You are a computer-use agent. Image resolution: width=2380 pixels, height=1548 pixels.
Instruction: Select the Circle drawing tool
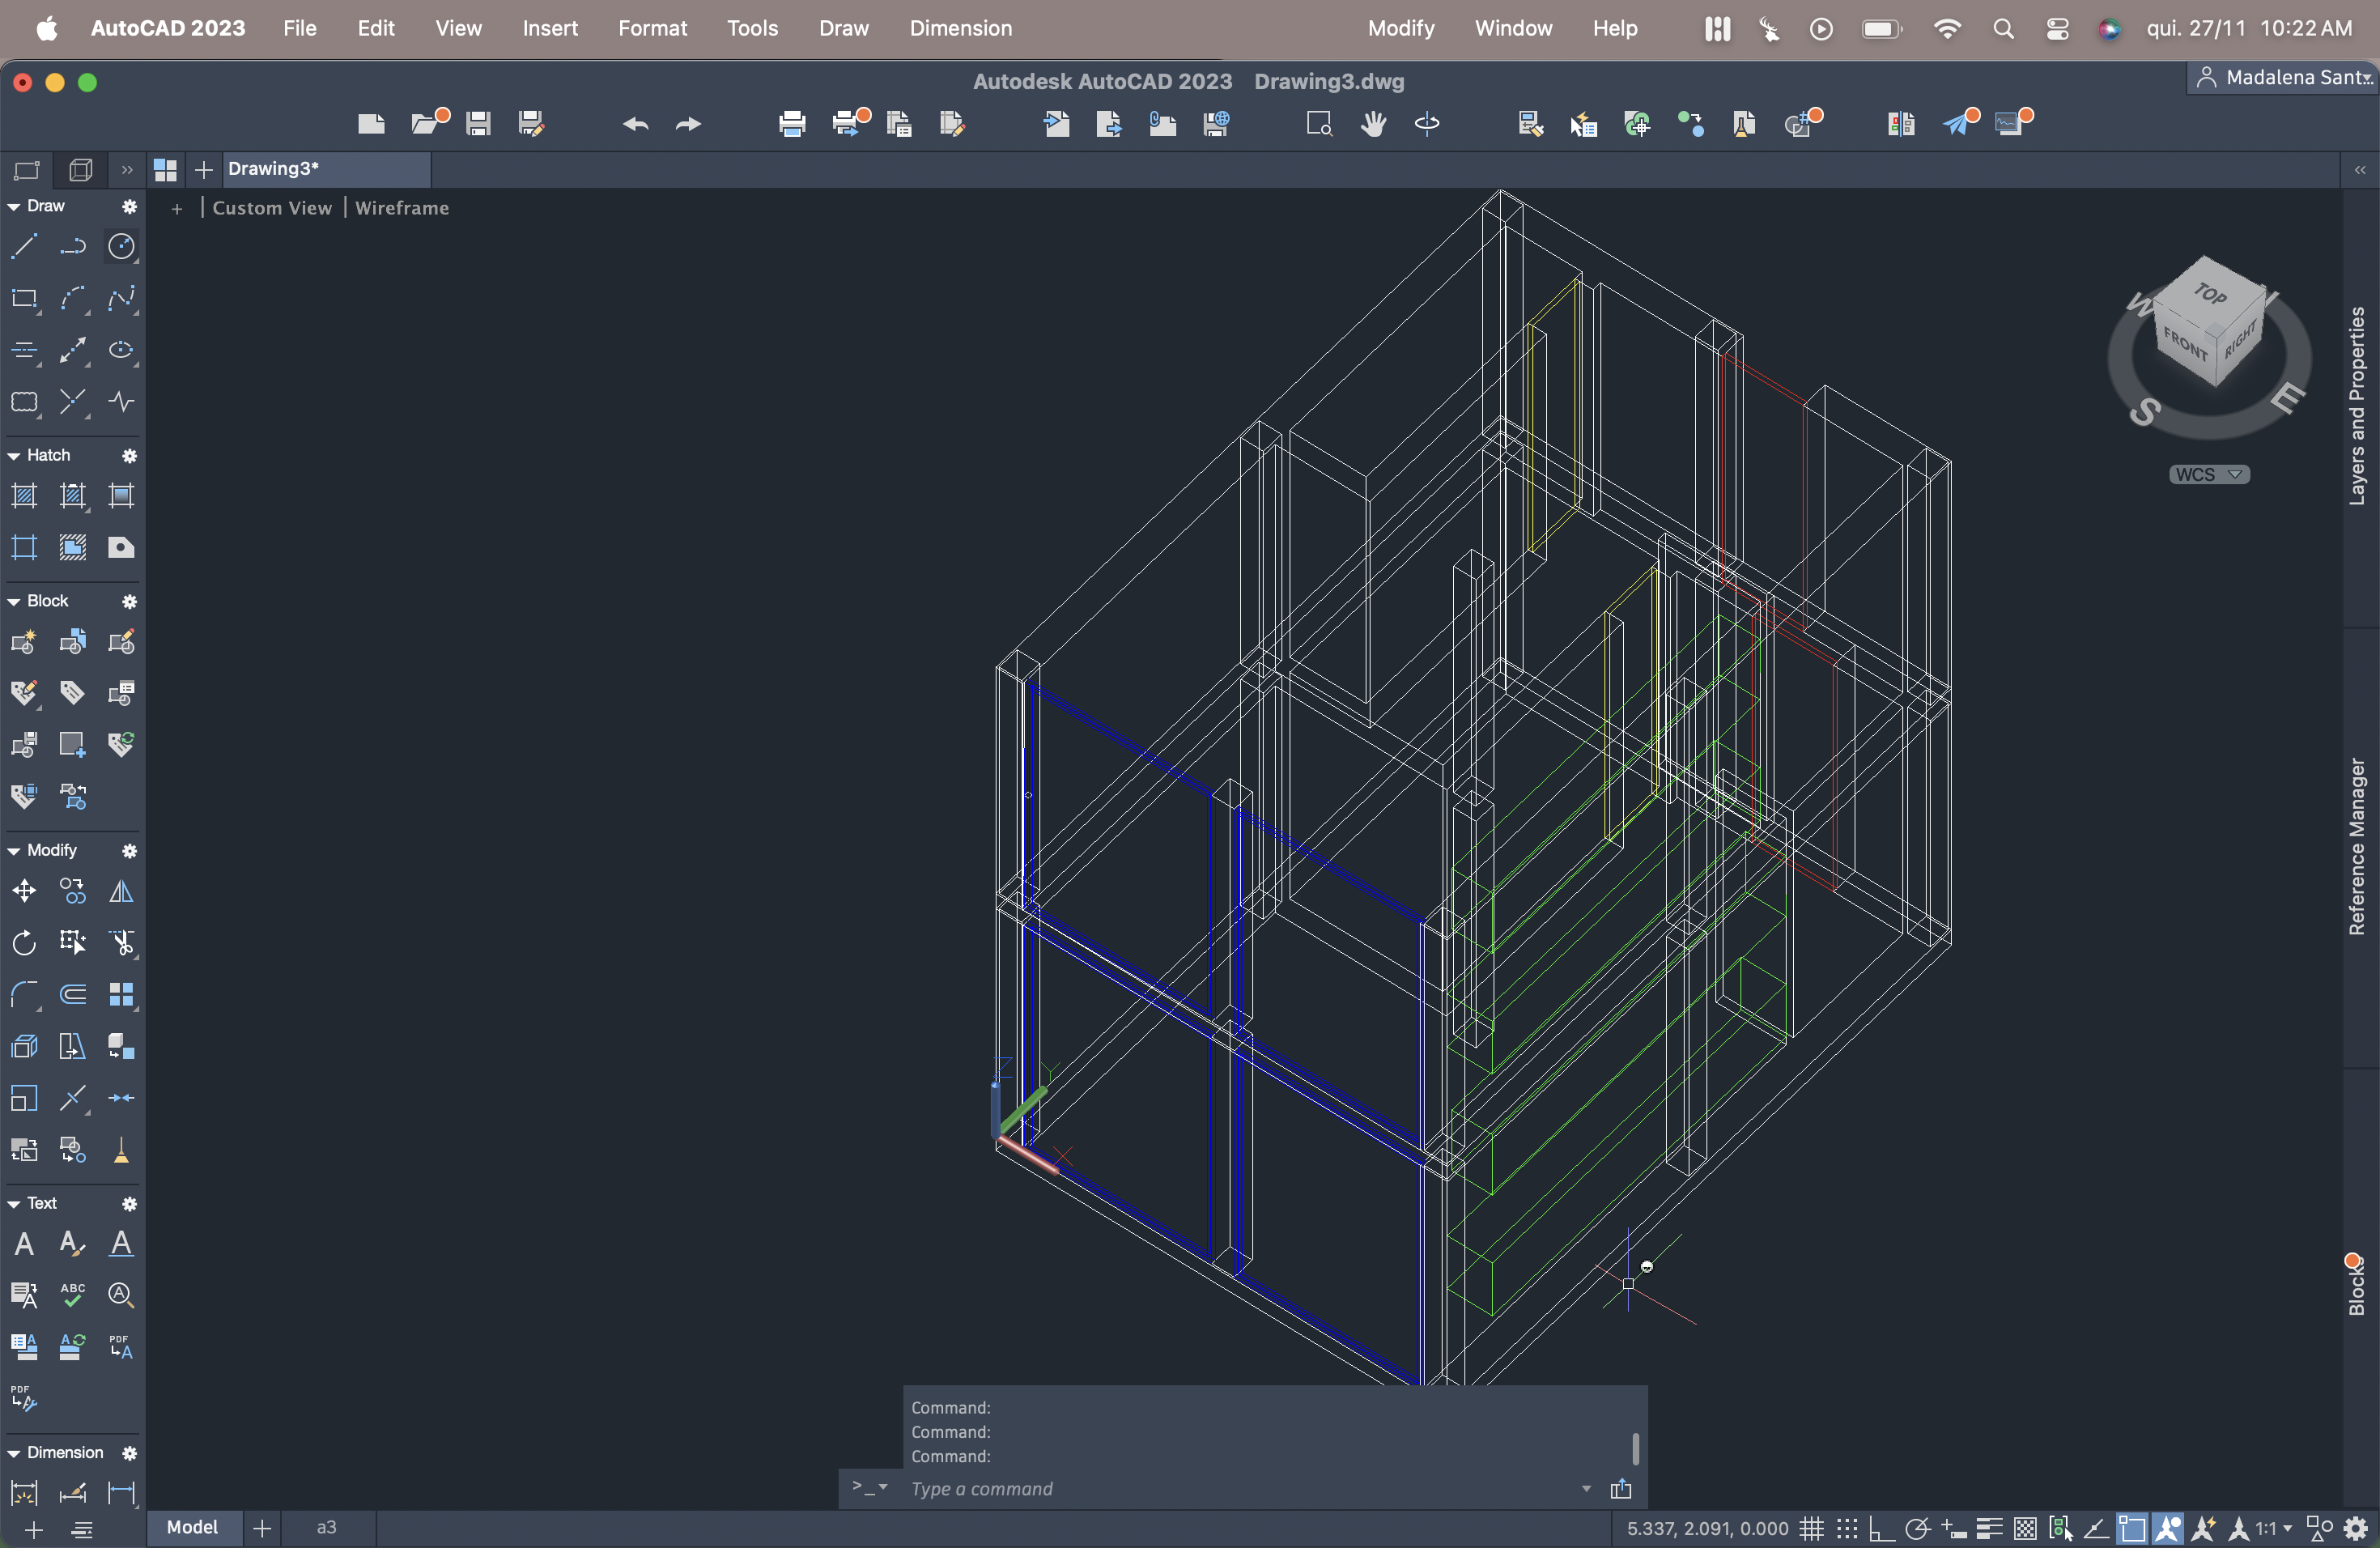(x=121, y=246)
